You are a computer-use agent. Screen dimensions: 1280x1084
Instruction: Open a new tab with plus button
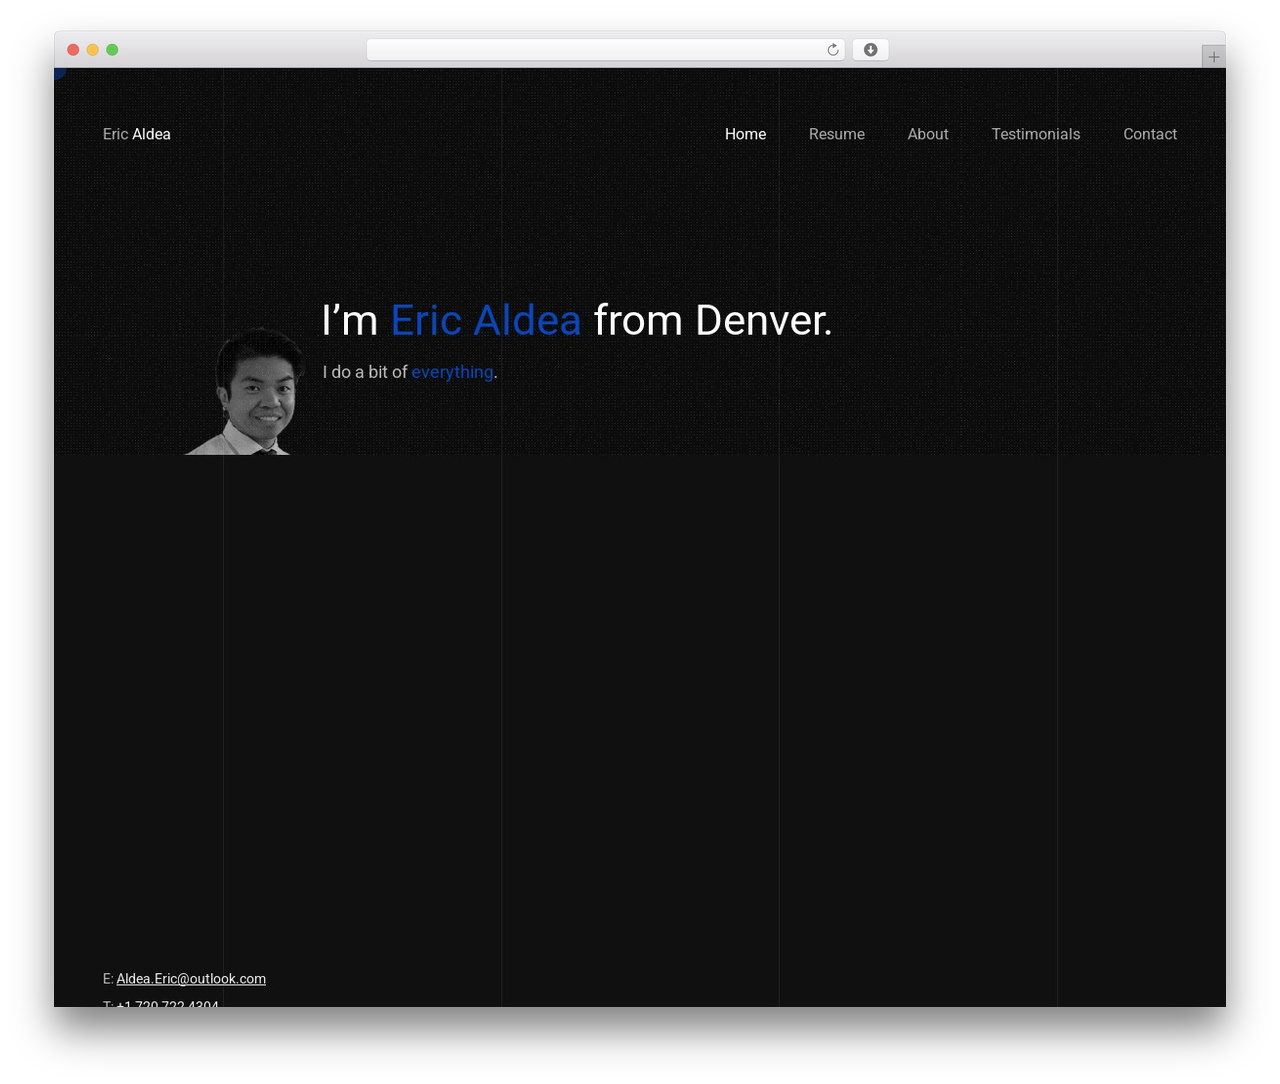(x=1213, y=57)
